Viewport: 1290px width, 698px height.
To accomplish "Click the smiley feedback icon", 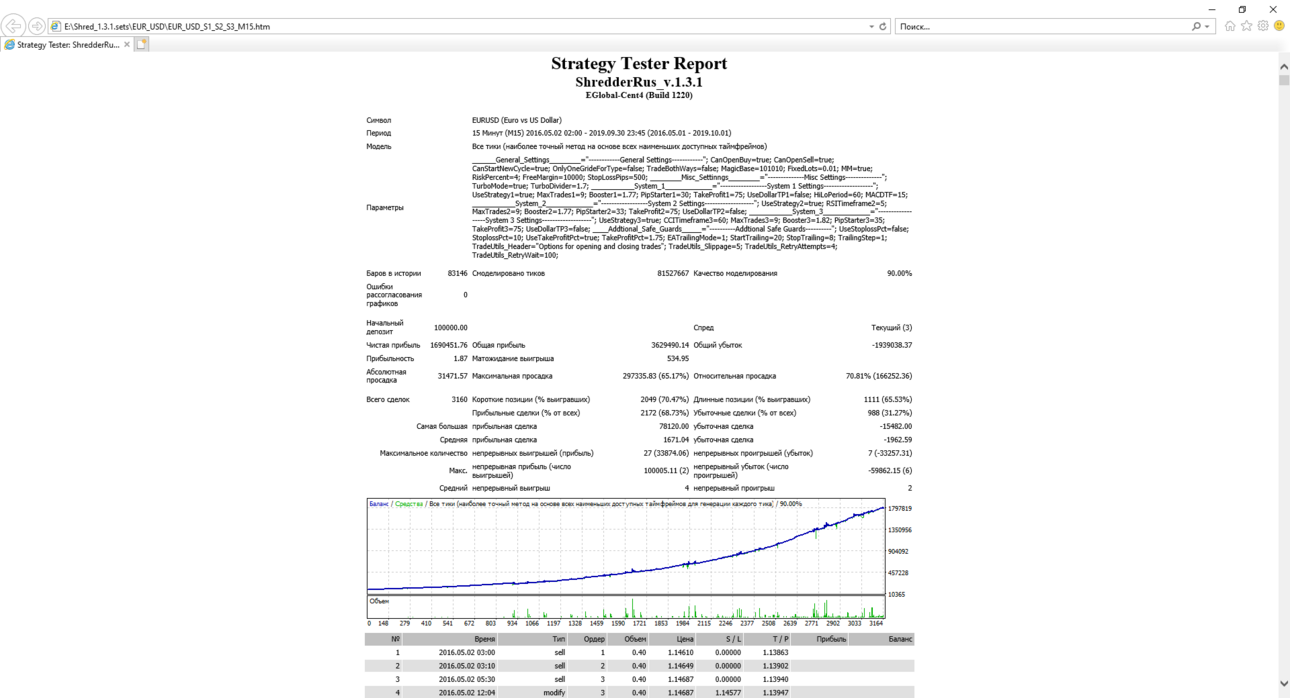I will [x=1279, y=26].
